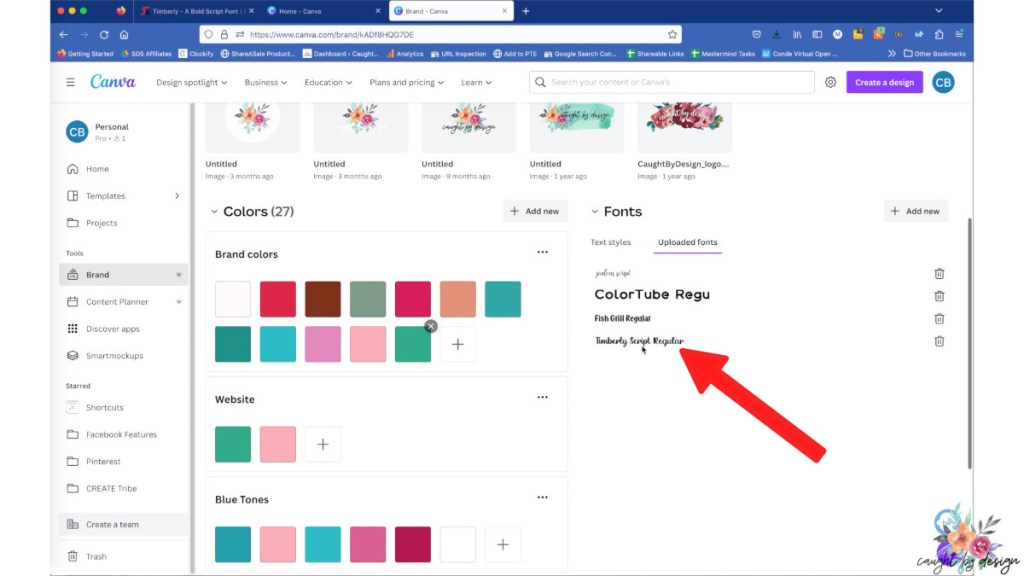Click Create a team in the sidebar
This screenshot has width=1024, height=576.
pos(123,524)
